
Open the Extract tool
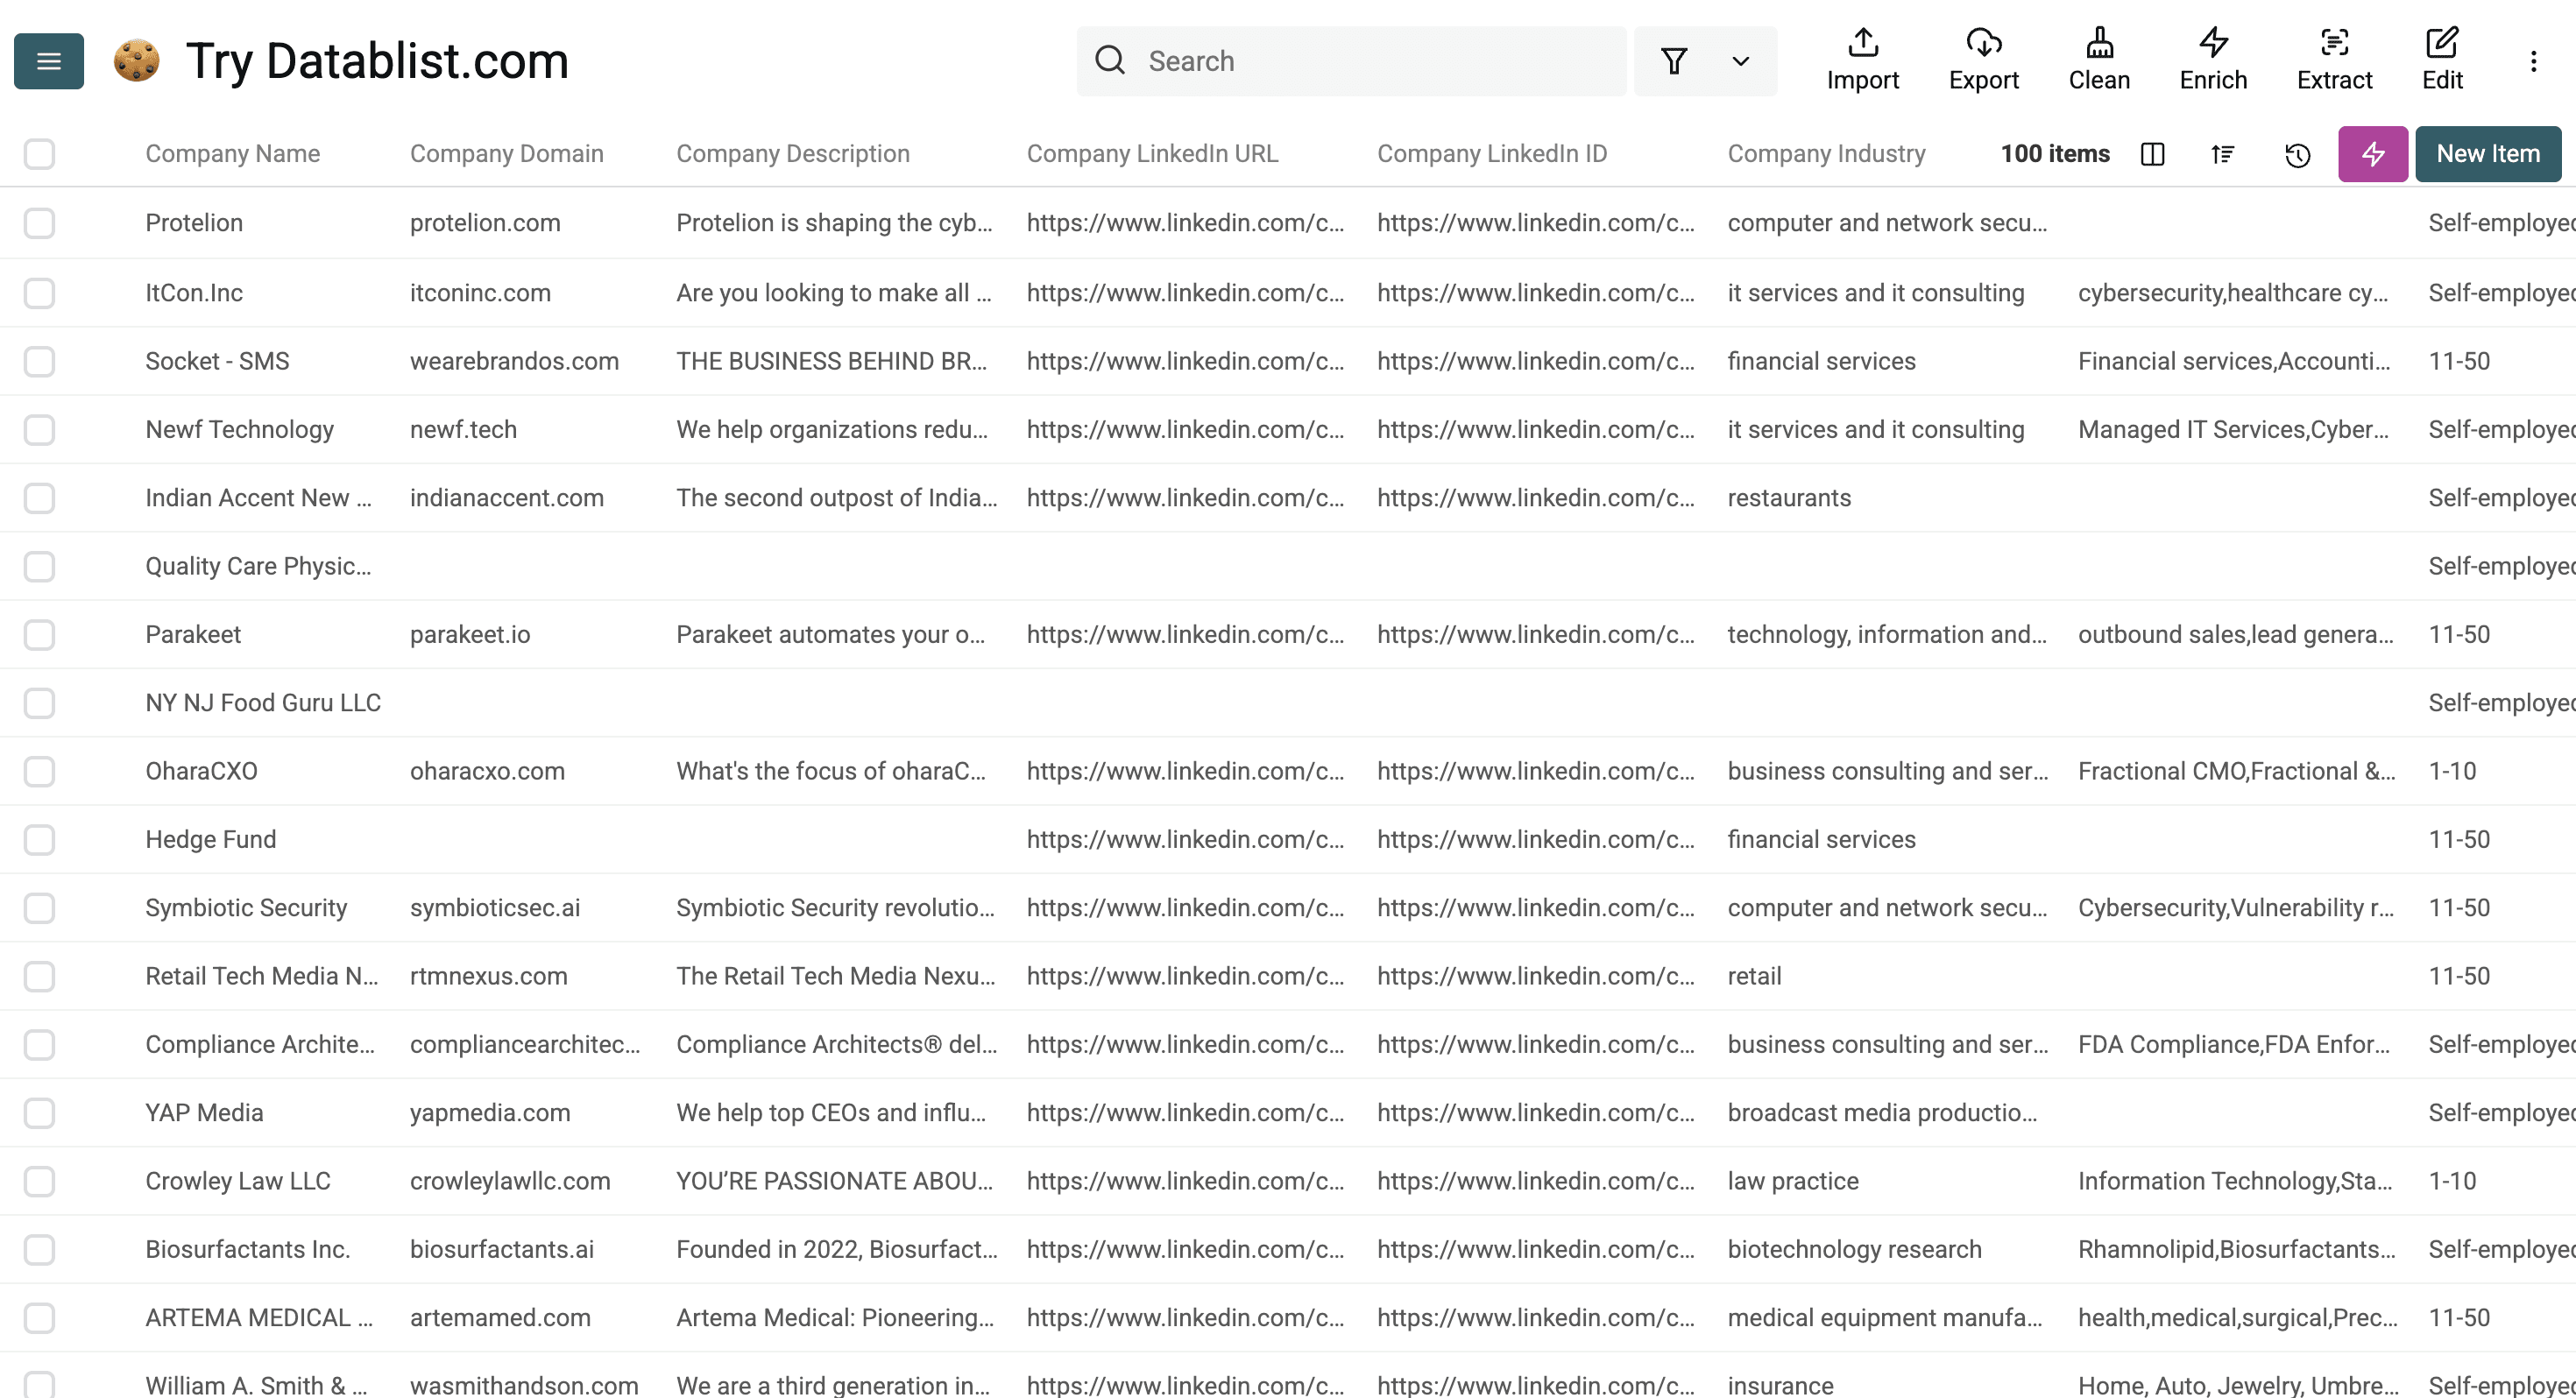click(2334, 43)
